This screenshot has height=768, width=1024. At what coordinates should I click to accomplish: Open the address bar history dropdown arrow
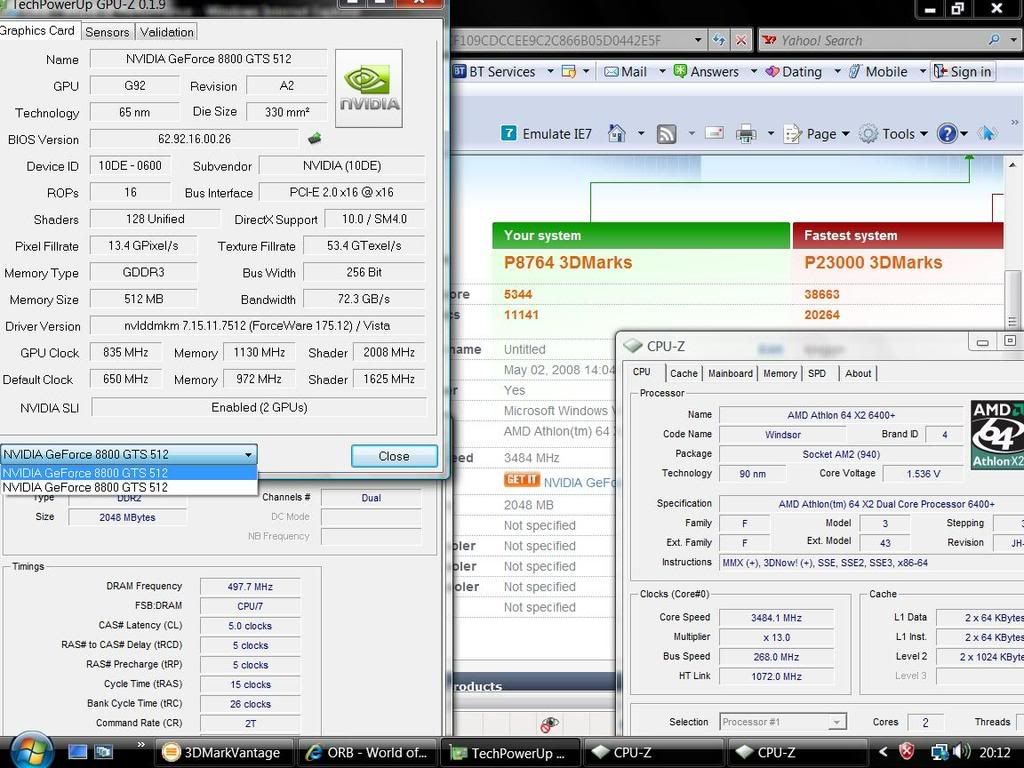point(697,40)
